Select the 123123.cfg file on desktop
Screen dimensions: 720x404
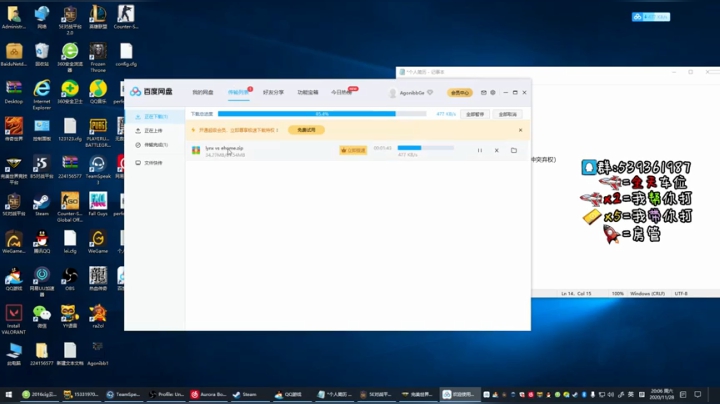[x=70, y=129]
